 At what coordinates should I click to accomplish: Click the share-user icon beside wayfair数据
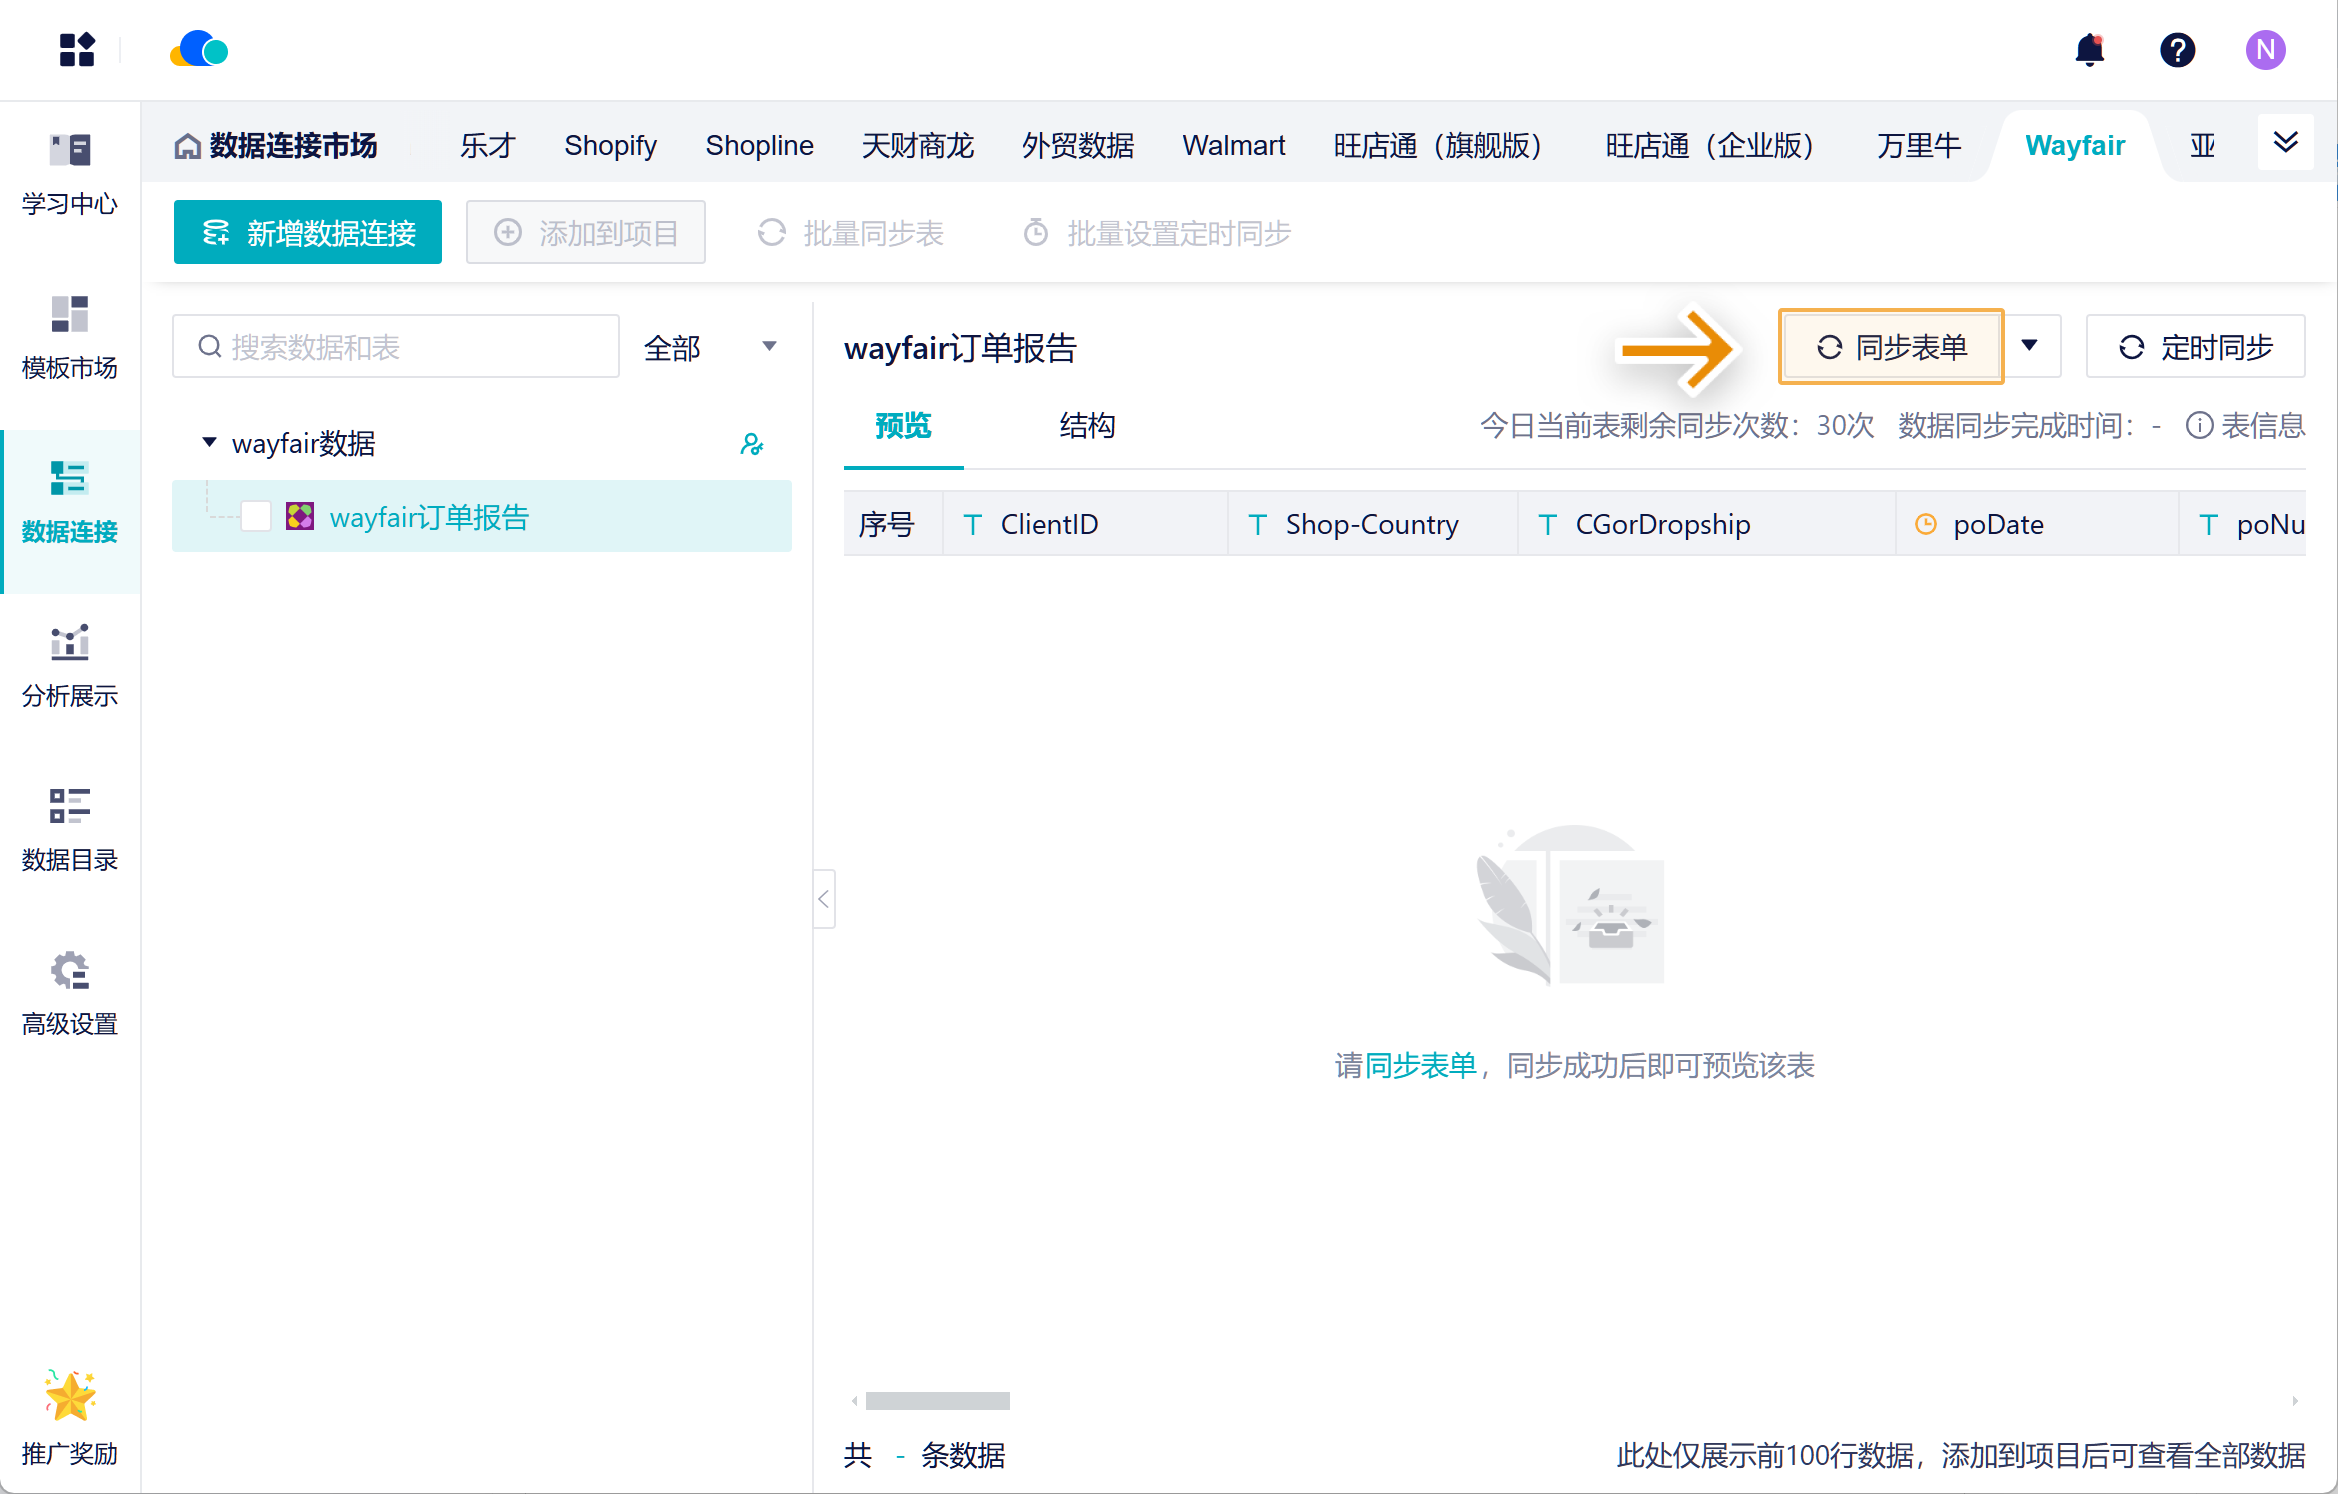(752, 444)
